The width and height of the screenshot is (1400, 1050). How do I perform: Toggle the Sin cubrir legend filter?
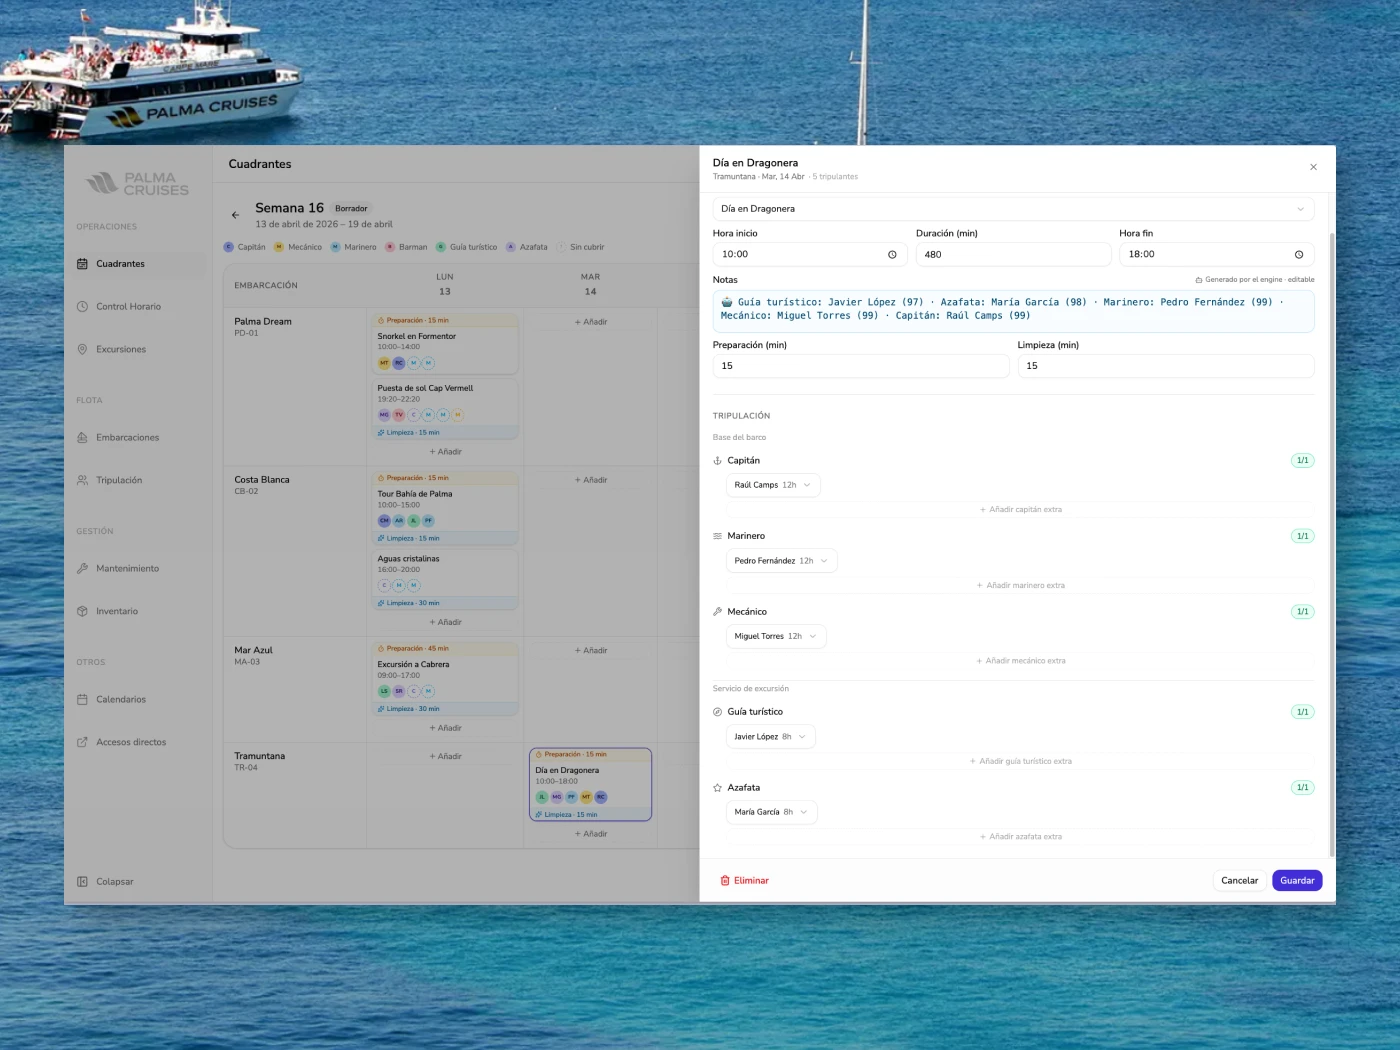point(581,247)
